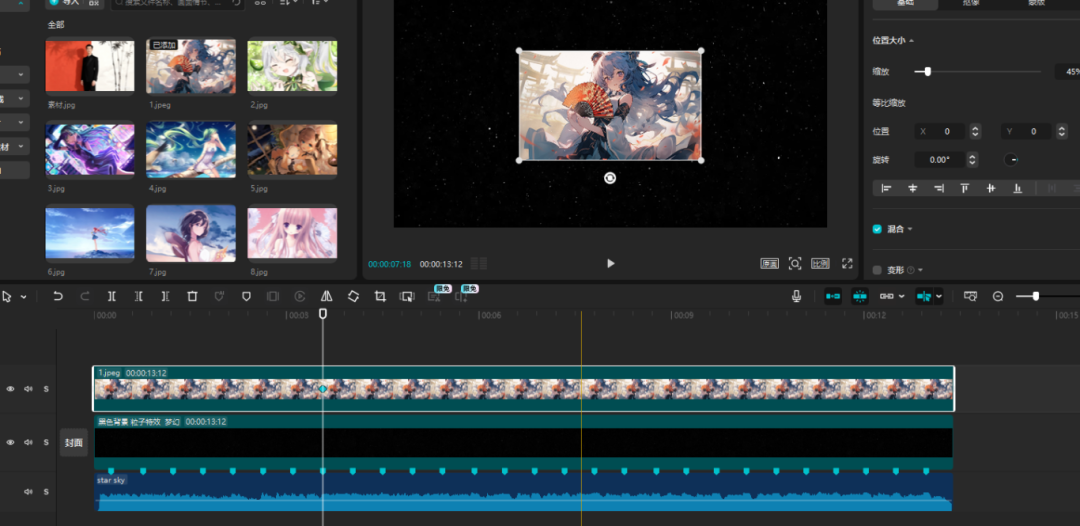
Task: Select the crop tool in timeline toolbar
Action: [380, 297]
